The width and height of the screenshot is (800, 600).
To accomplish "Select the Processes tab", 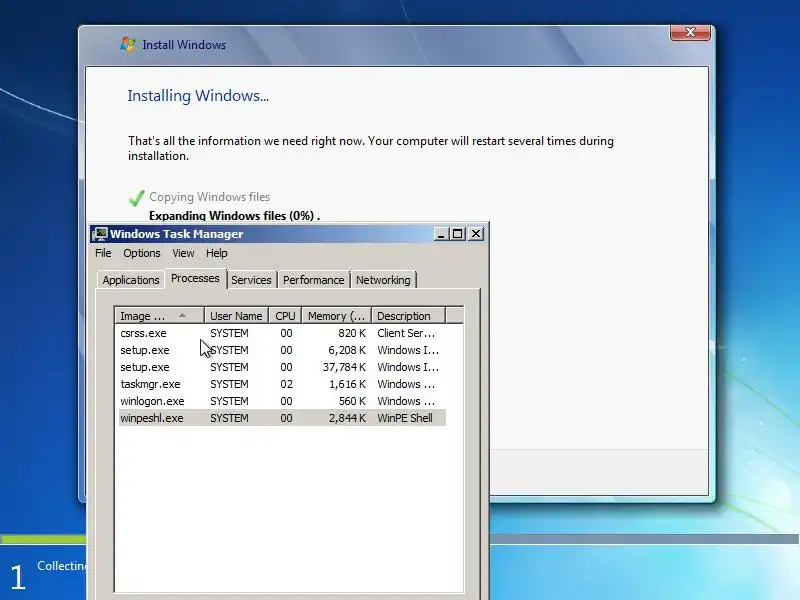I will point(195,279).
